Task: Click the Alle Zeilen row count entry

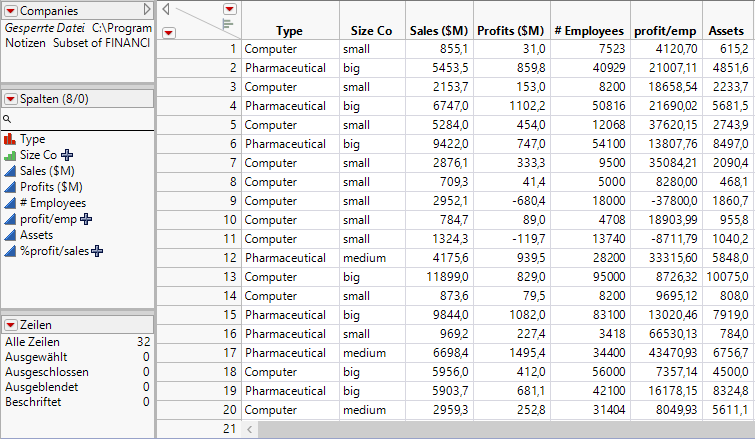Action: pos(78,342)
